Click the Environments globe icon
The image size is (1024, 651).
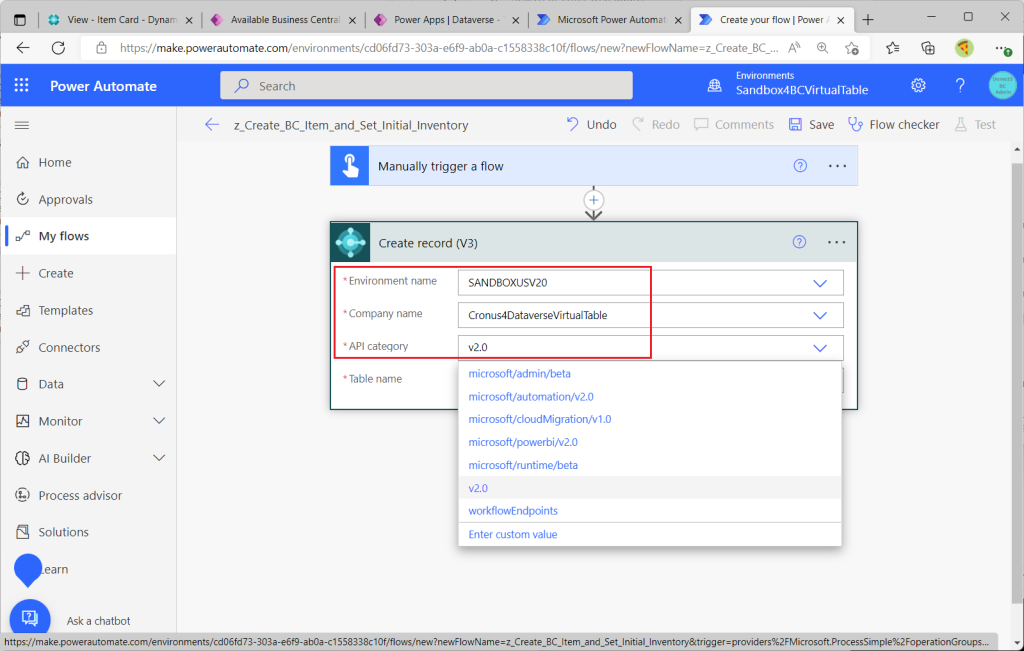click(x=715, y=86)
